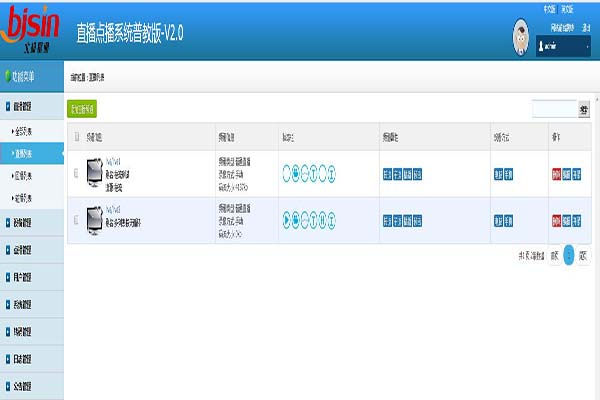Expand the bottom-most sidebar section below 日志管理

pyautogui.click(x=32, y=386)
